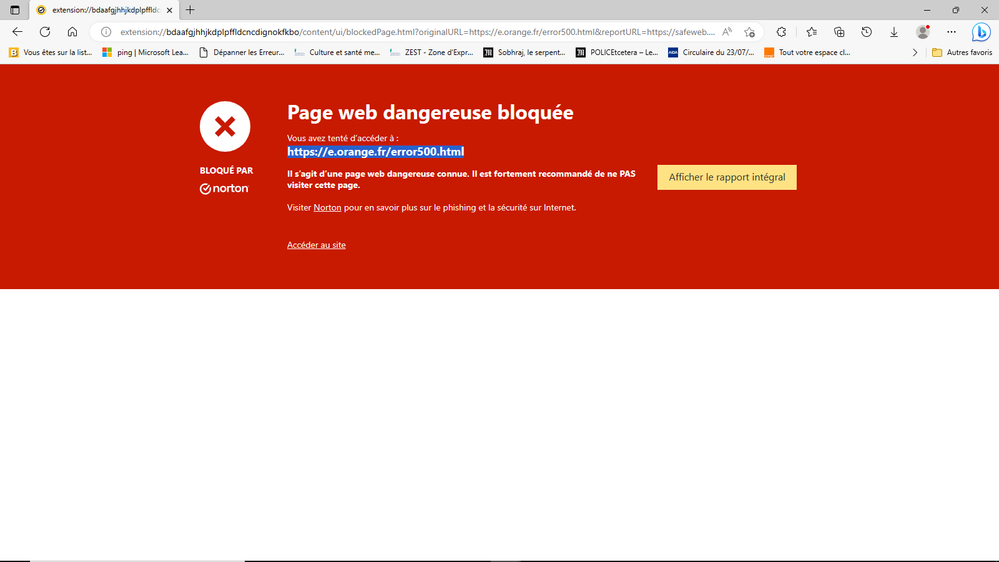This screenshot has width=999, height=562.
Task: Open 'Circulaire du 23/07/...' bookmark
Action: [x=711, y=52]
